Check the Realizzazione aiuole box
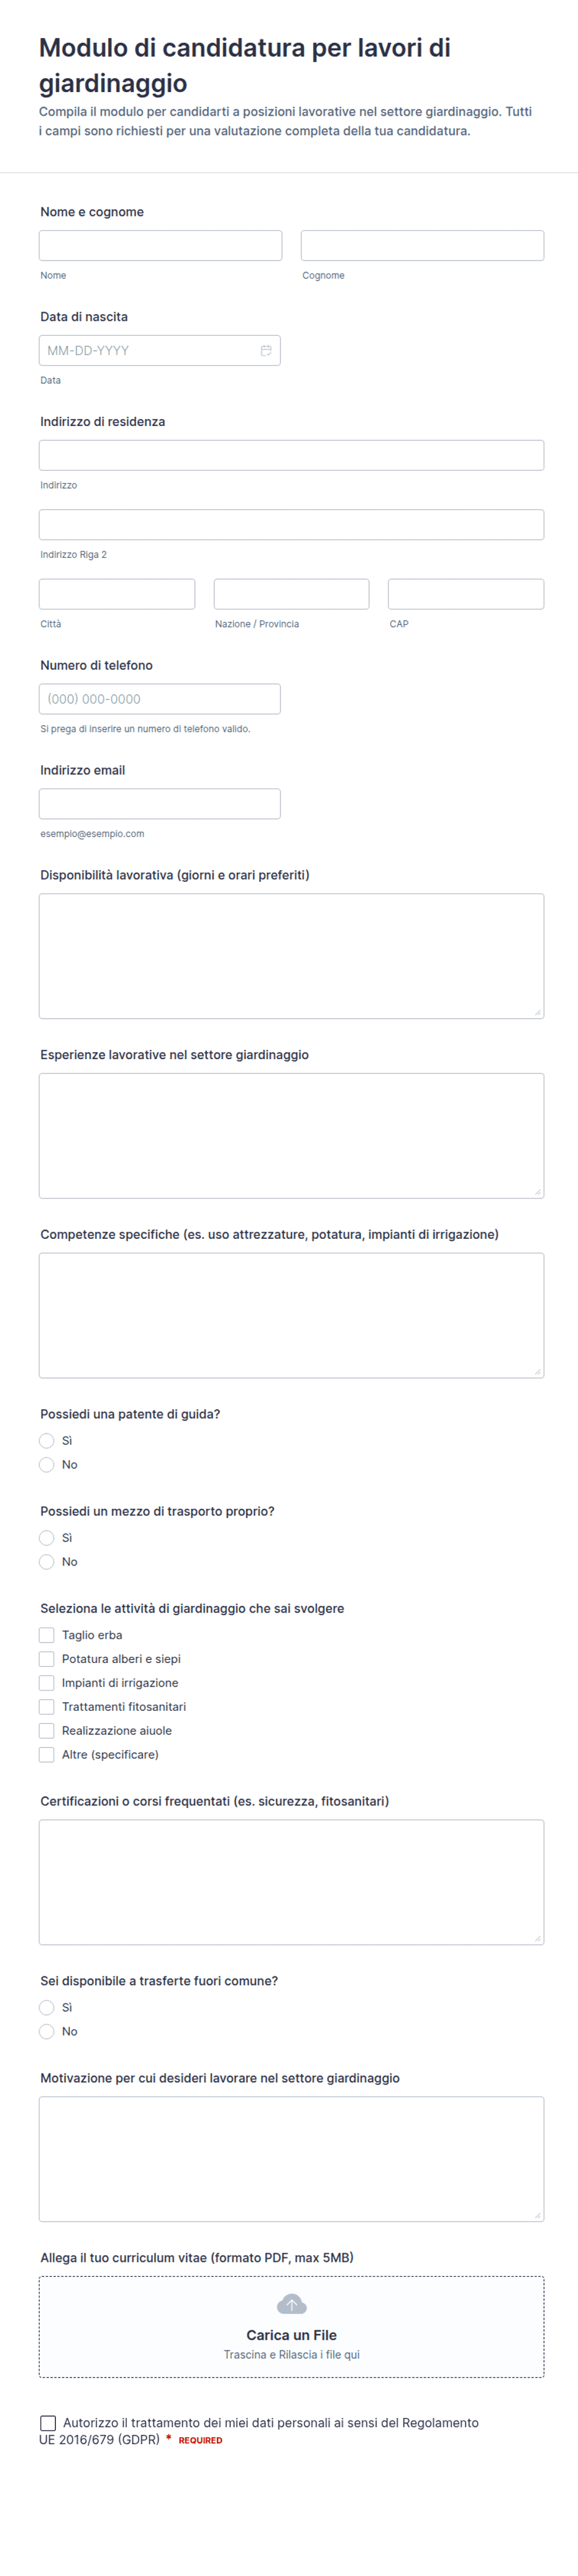 47,1730
